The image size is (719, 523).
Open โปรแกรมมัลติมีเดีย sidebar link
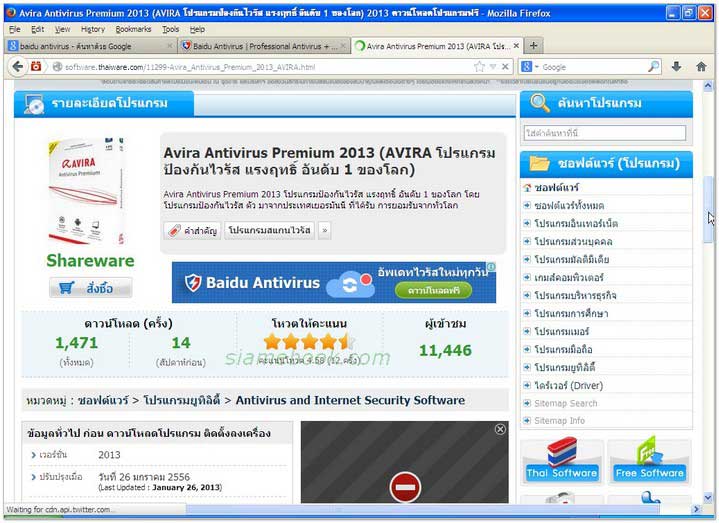click(x=571, y=259)
